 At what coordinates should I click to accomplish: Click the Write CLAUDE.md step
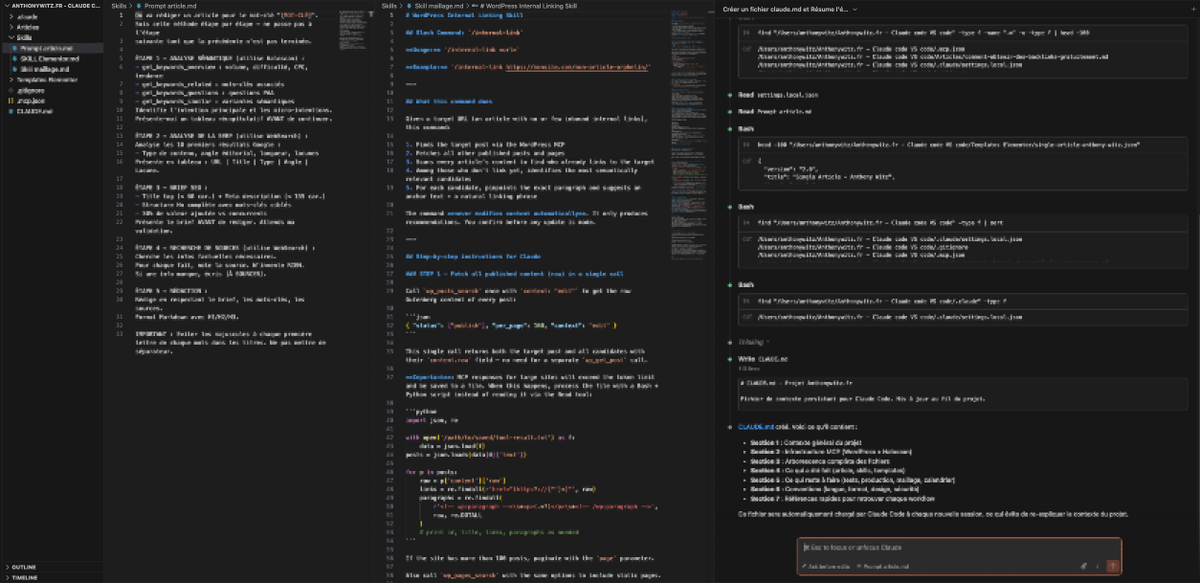(x=763, y=357)
